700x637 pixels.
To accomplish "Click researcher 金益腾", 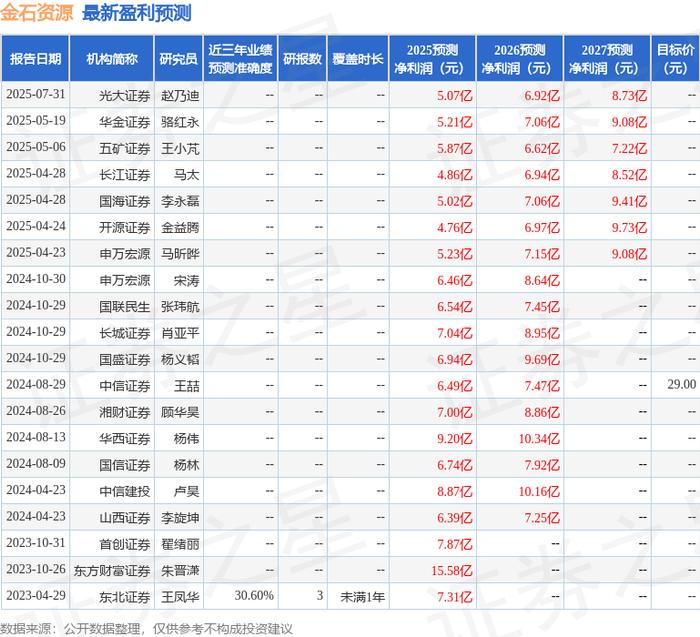I will click(x=180, y=227).
